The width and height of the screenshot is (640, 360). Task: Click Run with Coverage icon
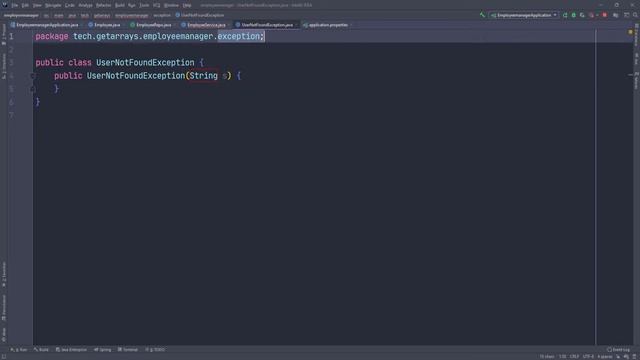coord(582,15)
